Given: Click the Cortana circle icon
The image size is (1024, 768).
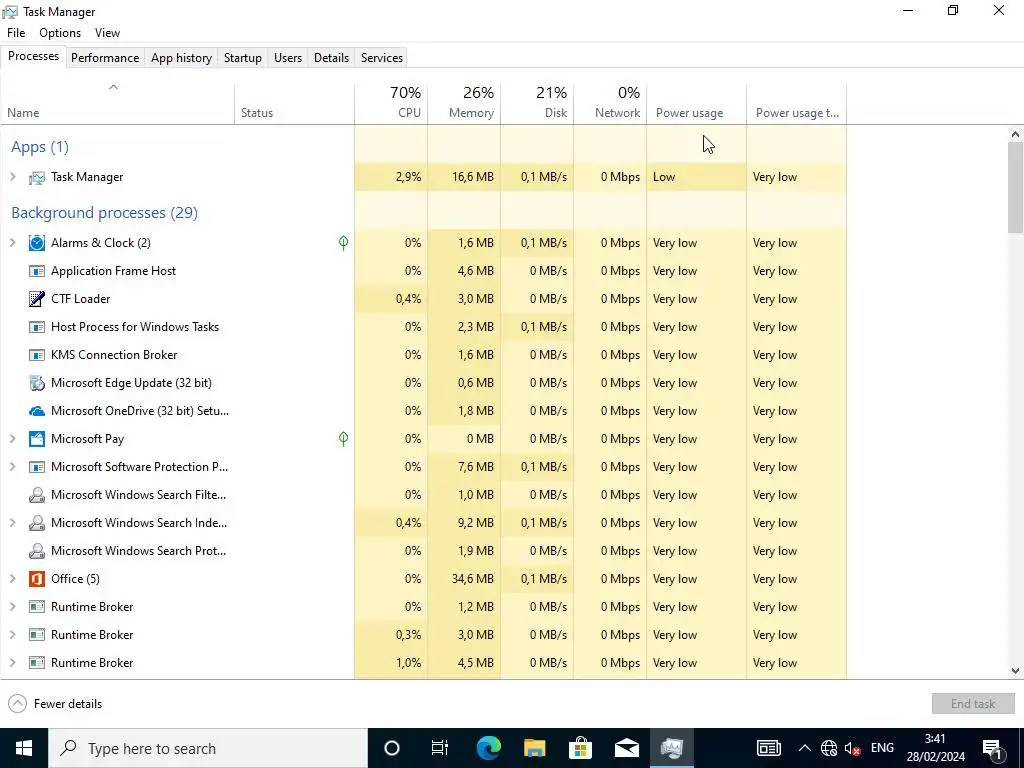Looking at the screenshot, I should [x=392, y=748].
